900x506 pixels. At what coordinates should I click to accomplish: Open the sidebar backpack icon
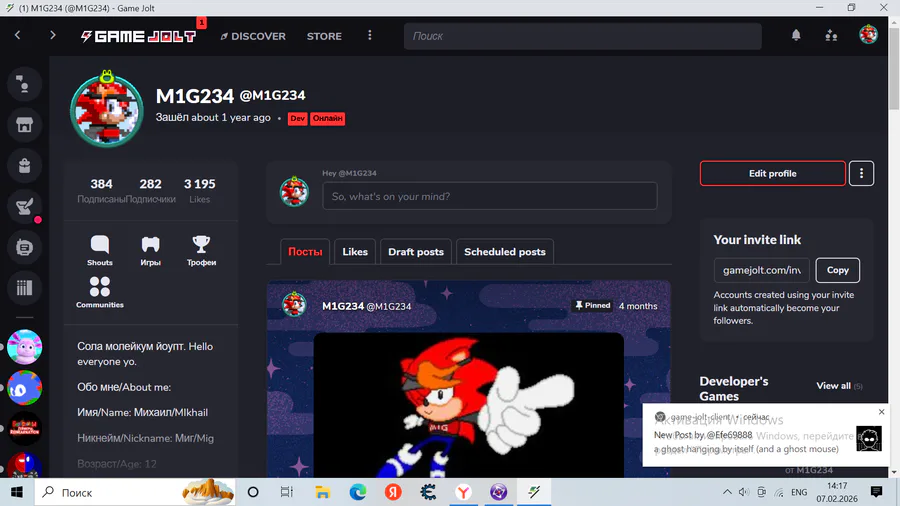(24, 166)
